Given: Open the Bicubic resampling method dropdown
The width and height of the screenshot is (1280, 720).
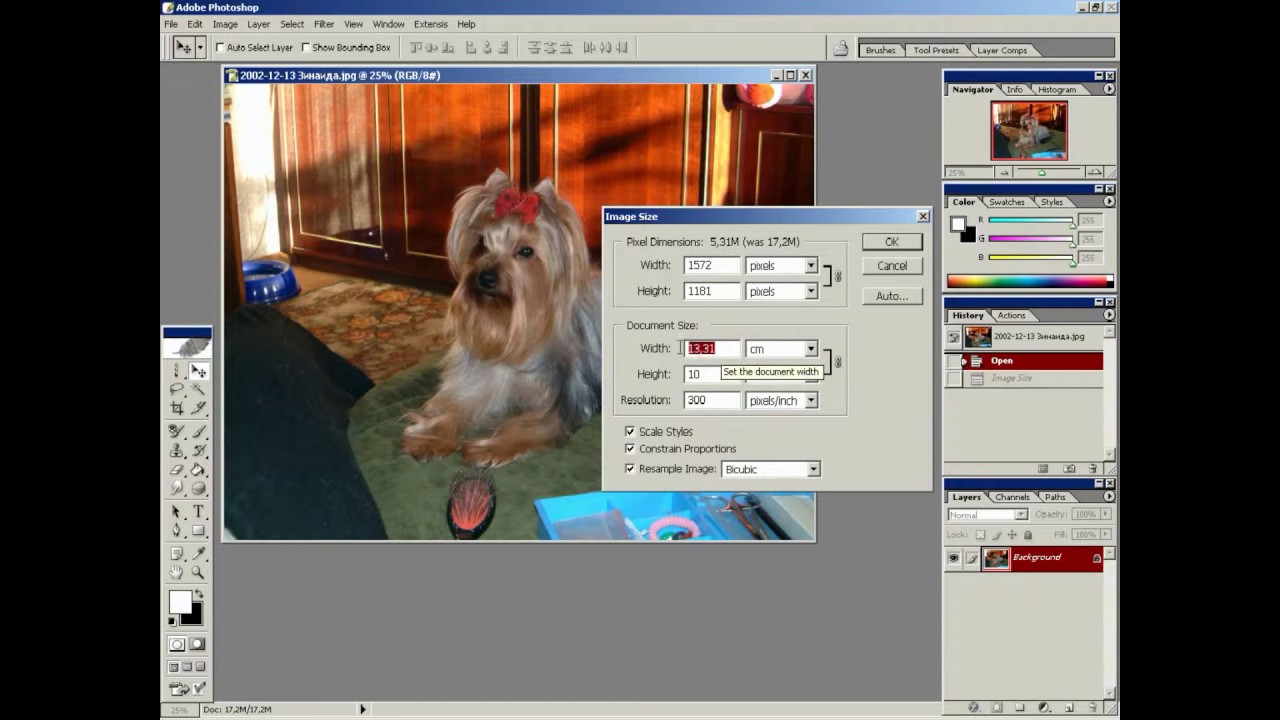Looking at the screenshot, I should (x=813, y=469).
